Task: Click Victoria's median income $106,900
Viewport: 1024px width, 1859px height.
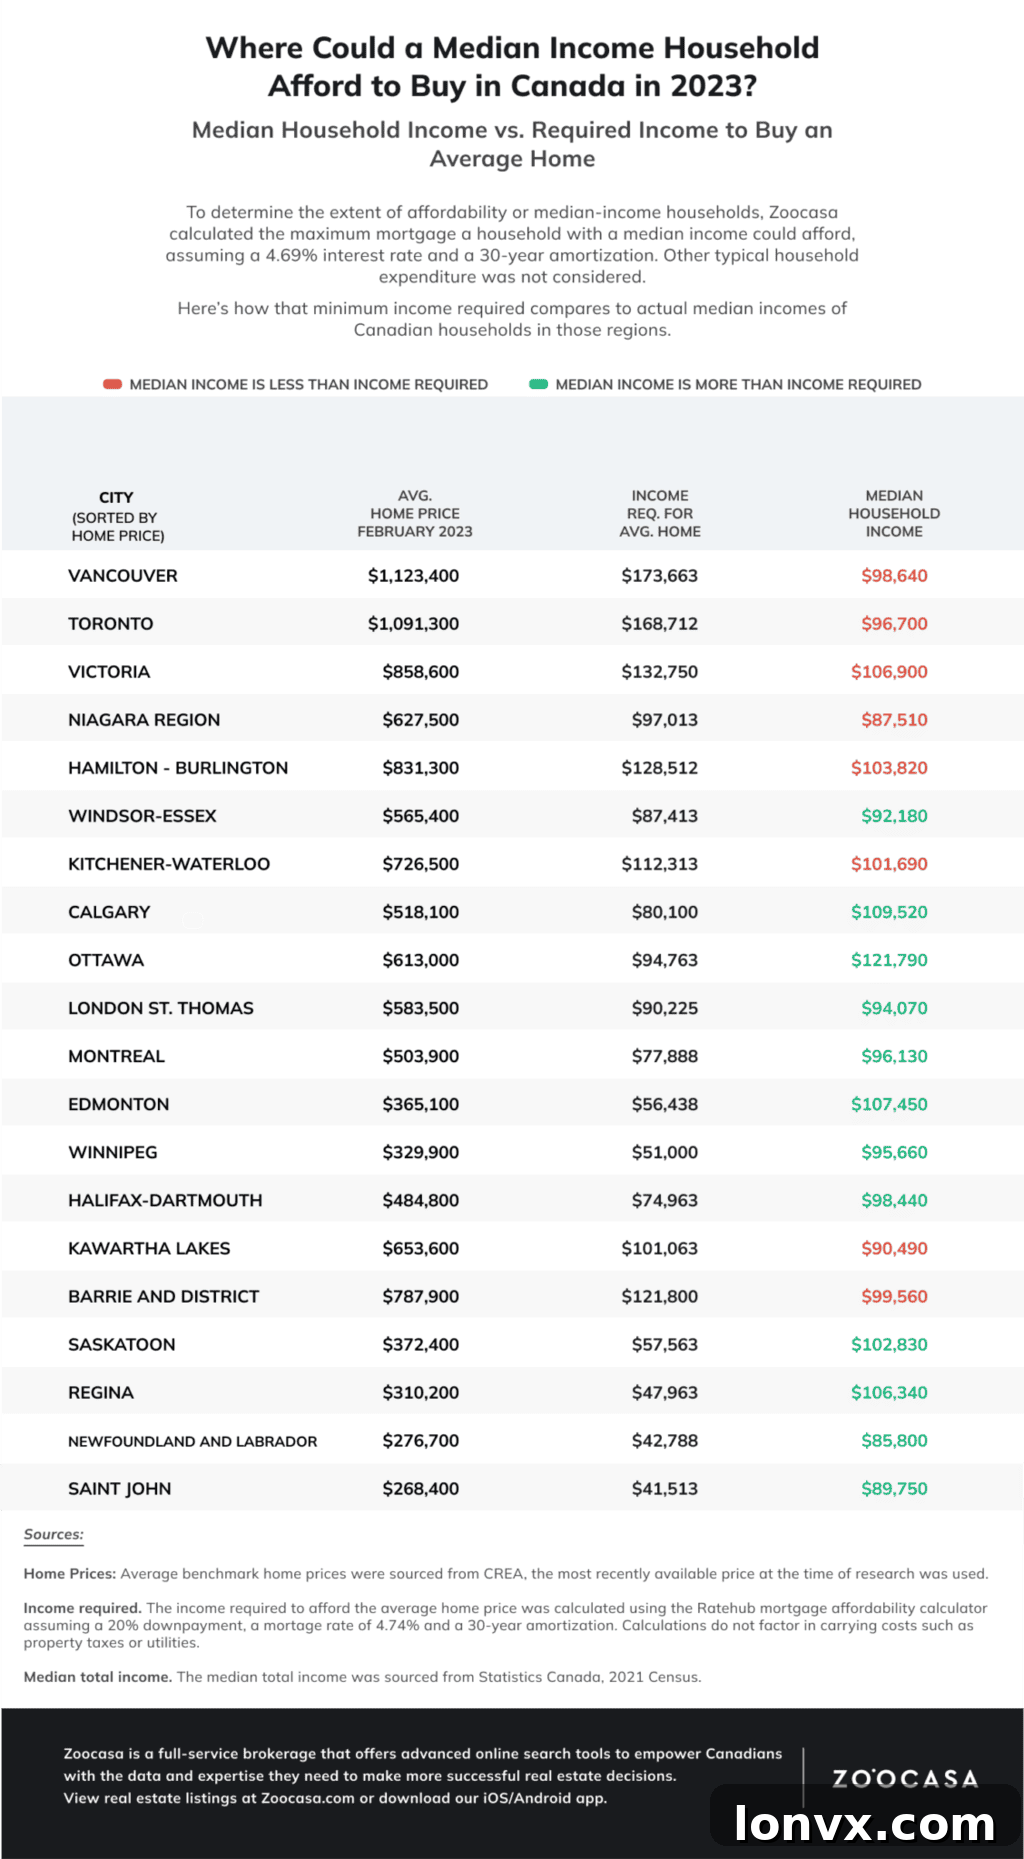Action: click(x=889, y=672)
